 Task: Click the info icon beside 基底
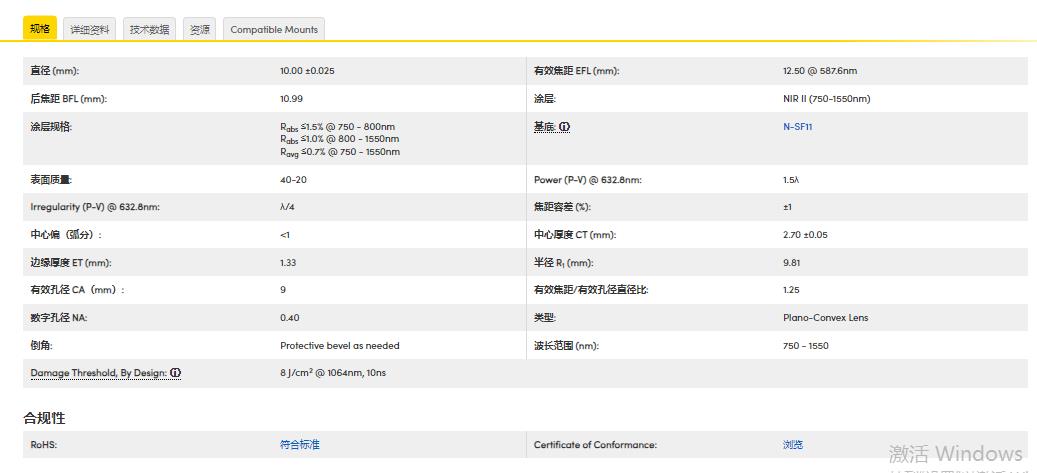pos(565,126)
